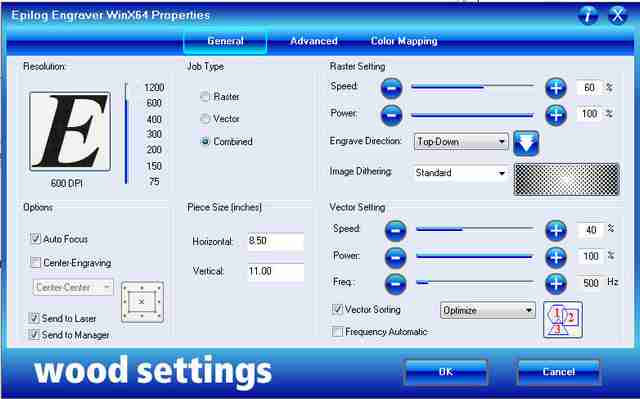Click the Vector Speed value field 40
The image size is (640, 399).
(x=591, y=230)
